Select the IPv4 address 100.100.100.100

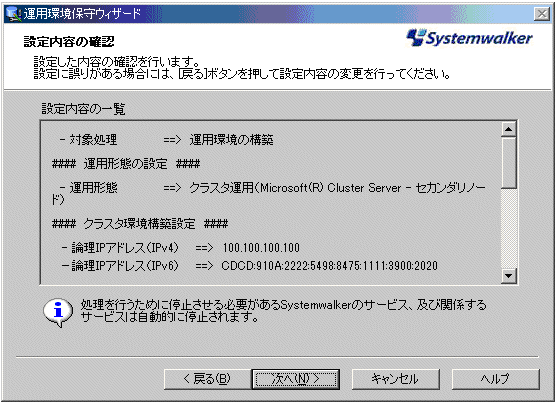pos(261,248)
